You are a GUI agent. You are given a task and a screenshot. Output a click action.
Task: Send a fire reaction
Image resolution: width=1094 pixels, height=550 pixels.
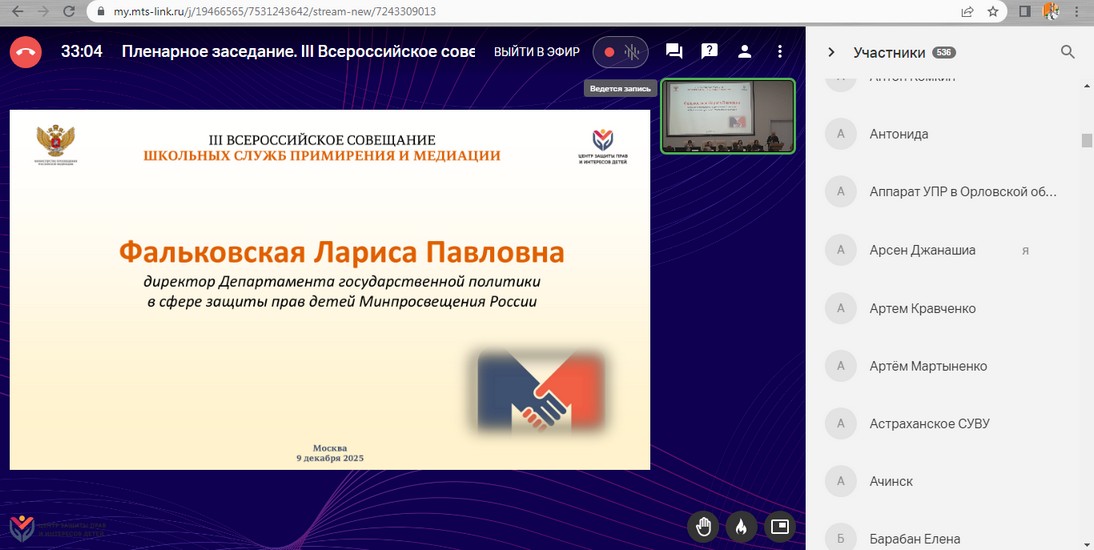click(741, 525)
